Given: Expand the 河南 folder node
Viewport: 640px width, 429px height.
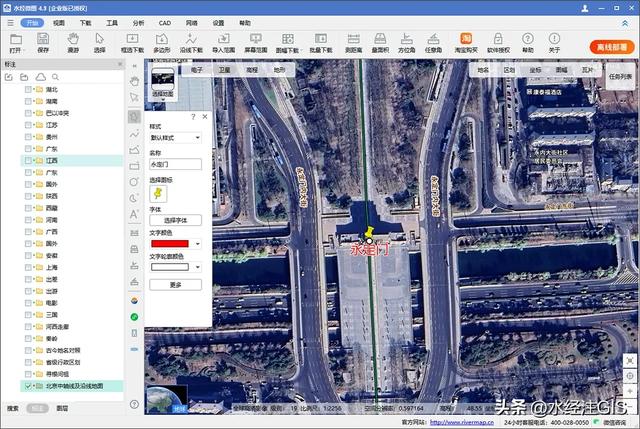Looking at the screenshot, I should pos(34,220).
